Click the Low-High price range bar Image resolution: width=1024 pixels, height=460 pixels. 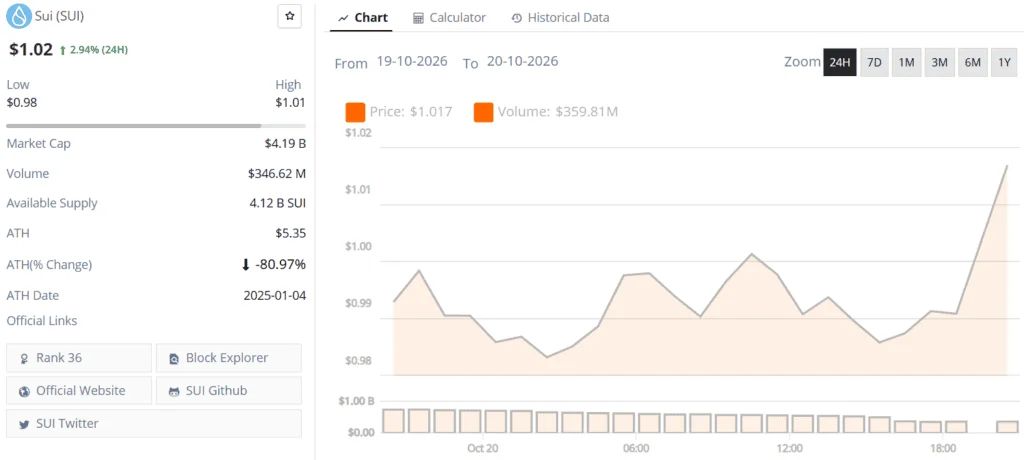point(155,125)
